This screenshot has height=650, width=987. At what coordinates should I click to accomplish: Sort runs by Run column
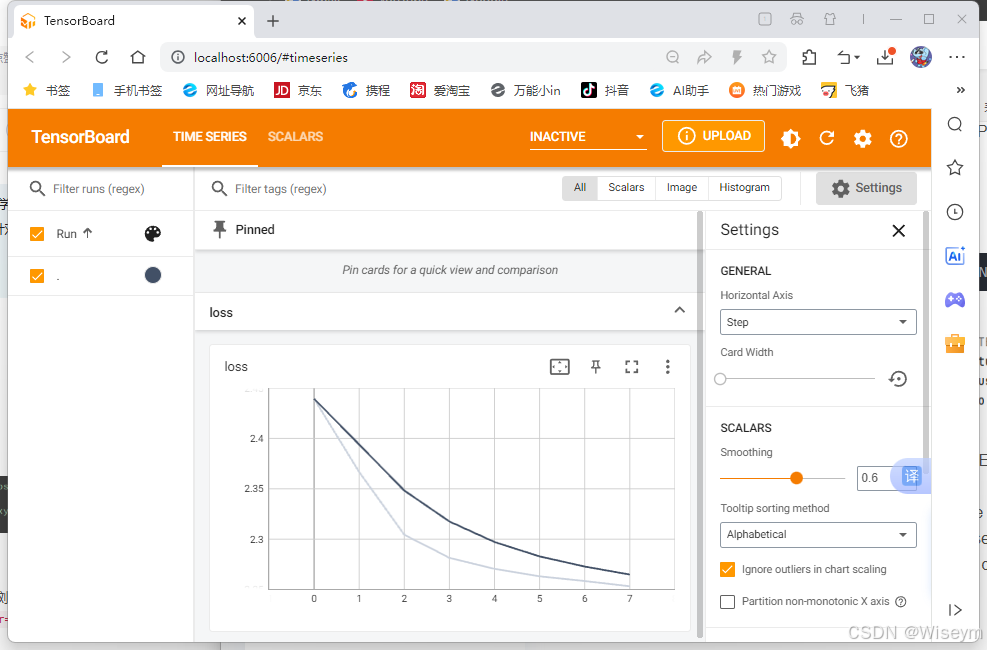pyautogui.click(x=74, y=234)
